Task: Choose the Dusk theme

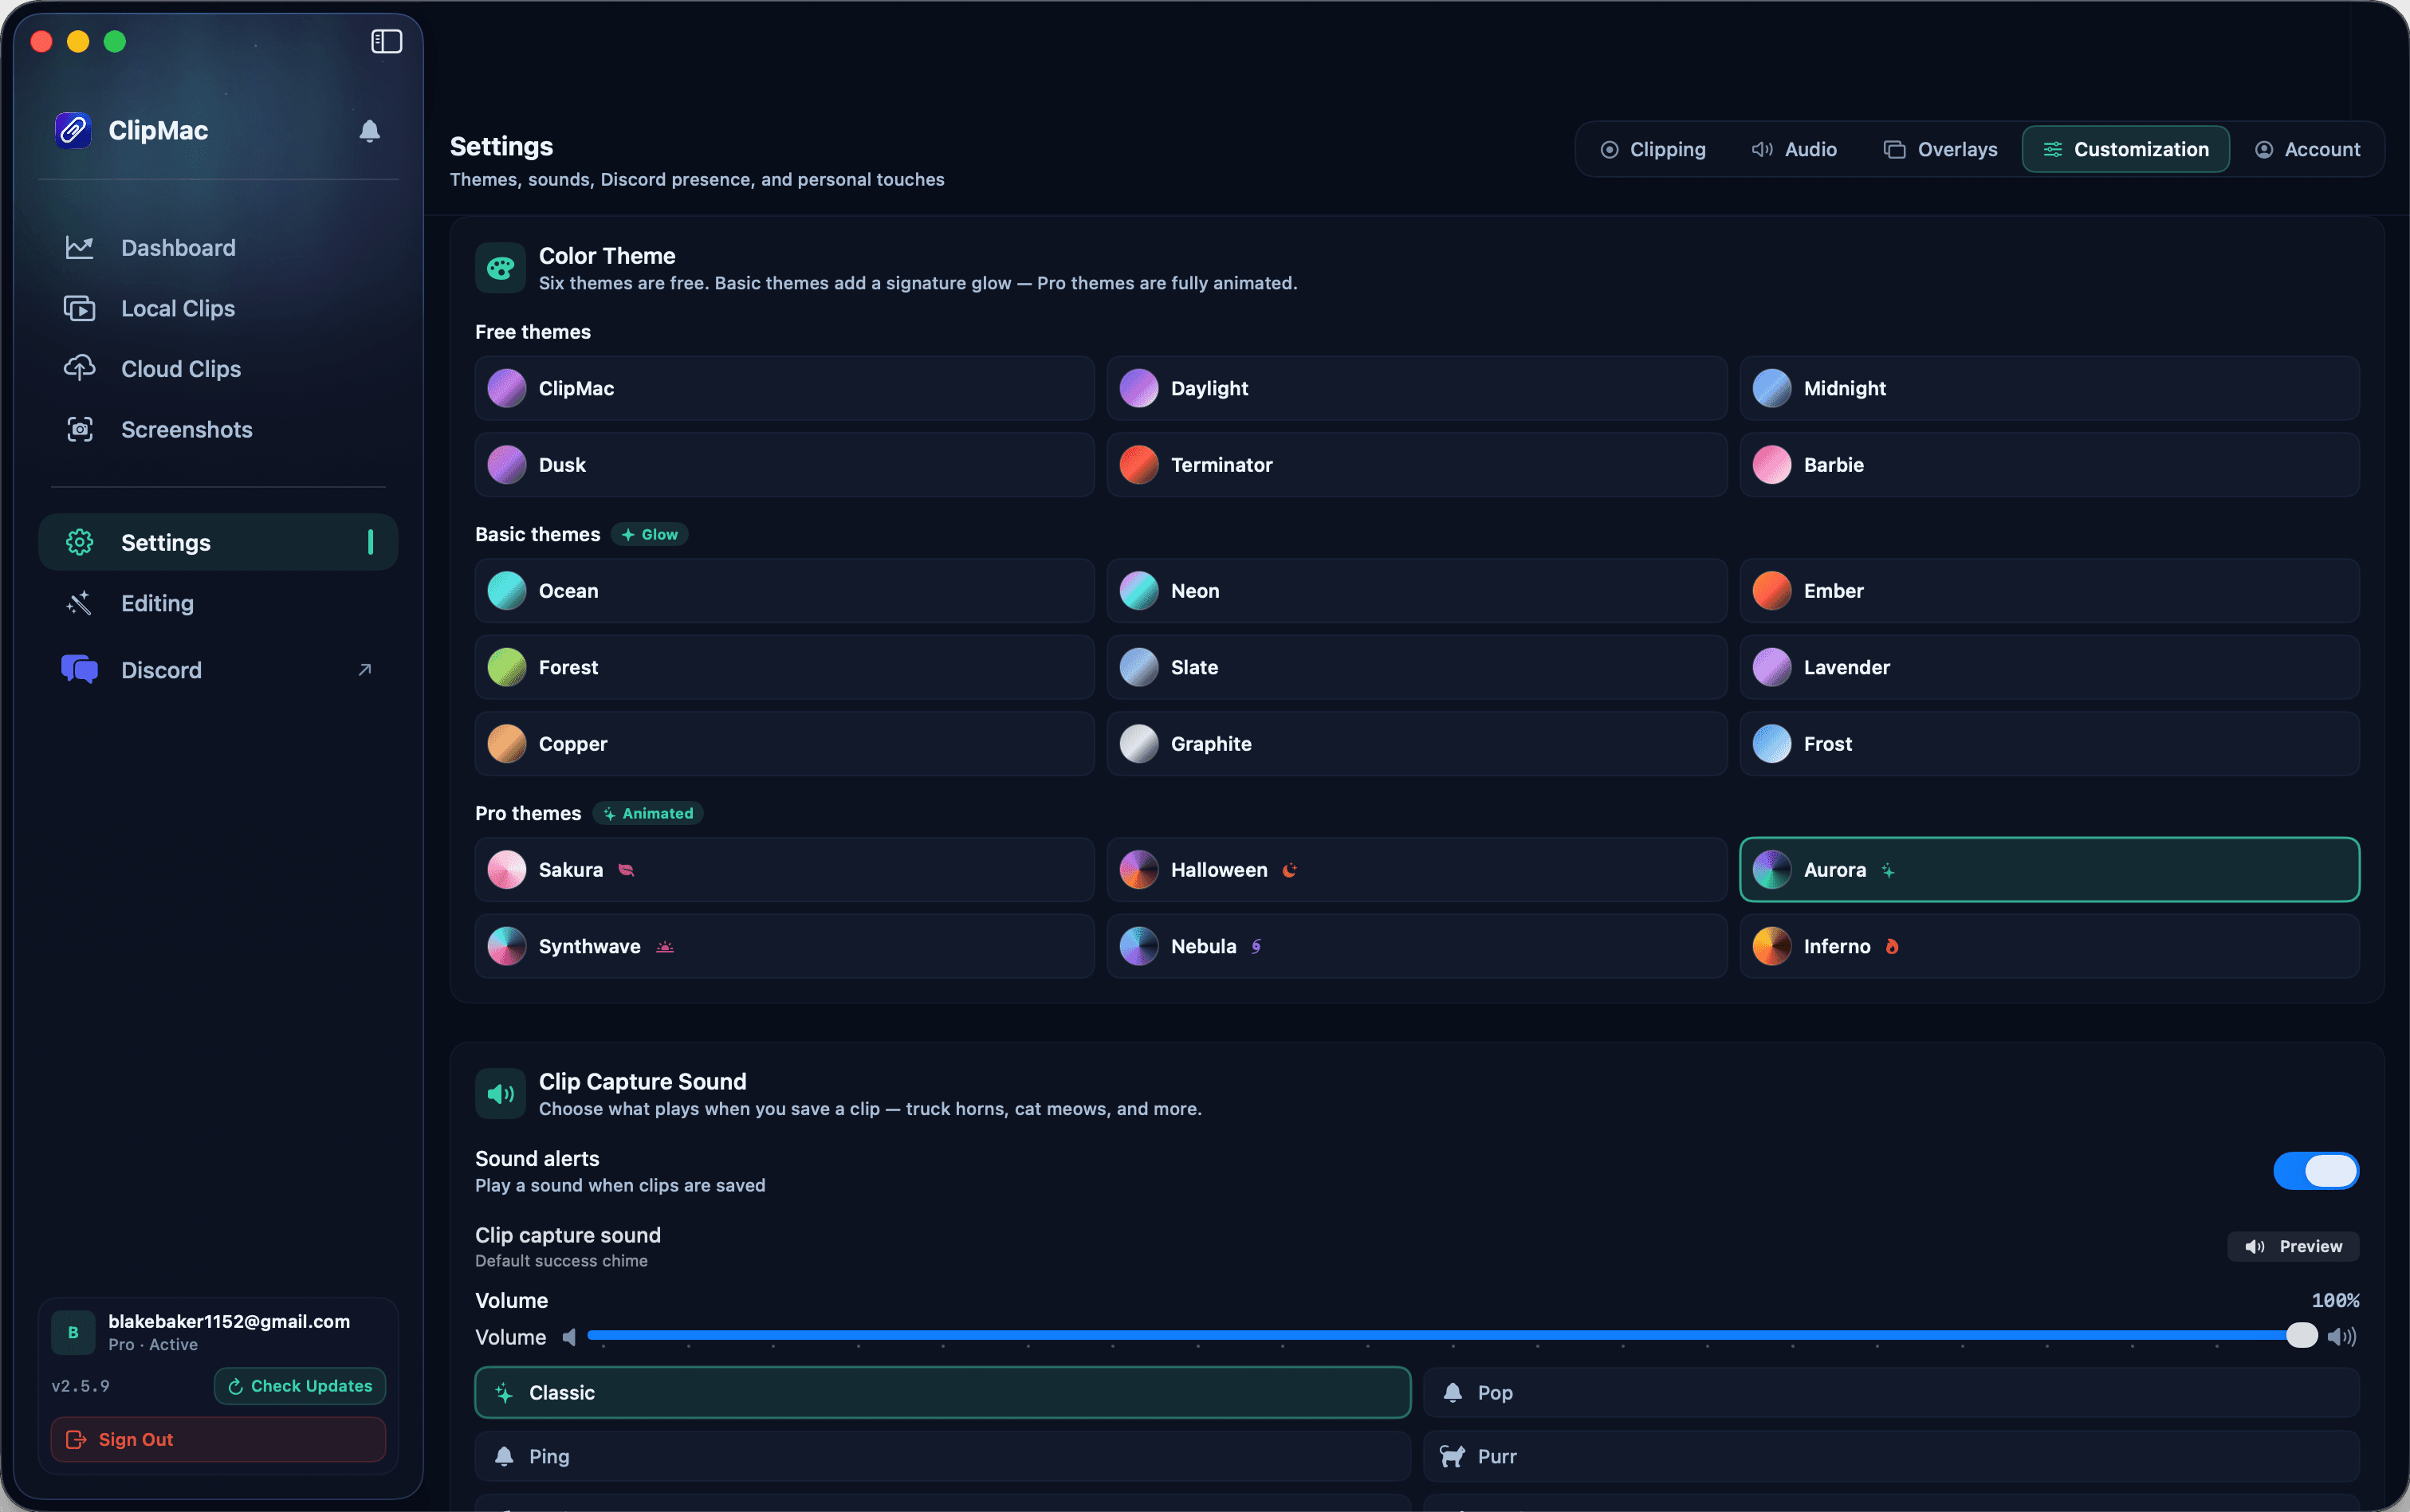Action: pos(784,465)
